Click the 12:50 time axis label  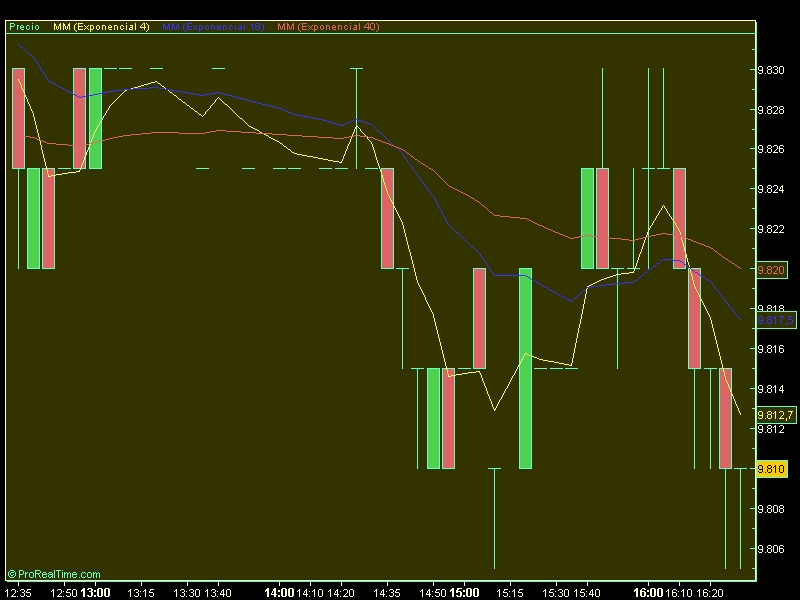tap(64, 593)
